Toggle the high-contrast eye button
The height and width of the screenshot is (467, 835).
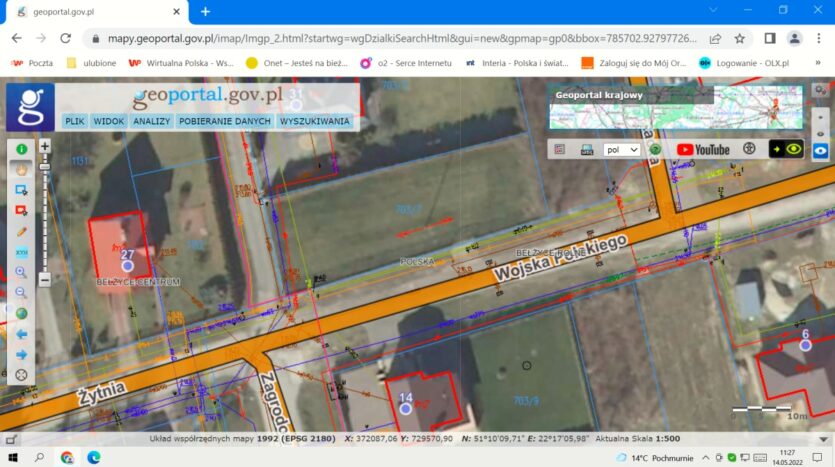[786, 149]
